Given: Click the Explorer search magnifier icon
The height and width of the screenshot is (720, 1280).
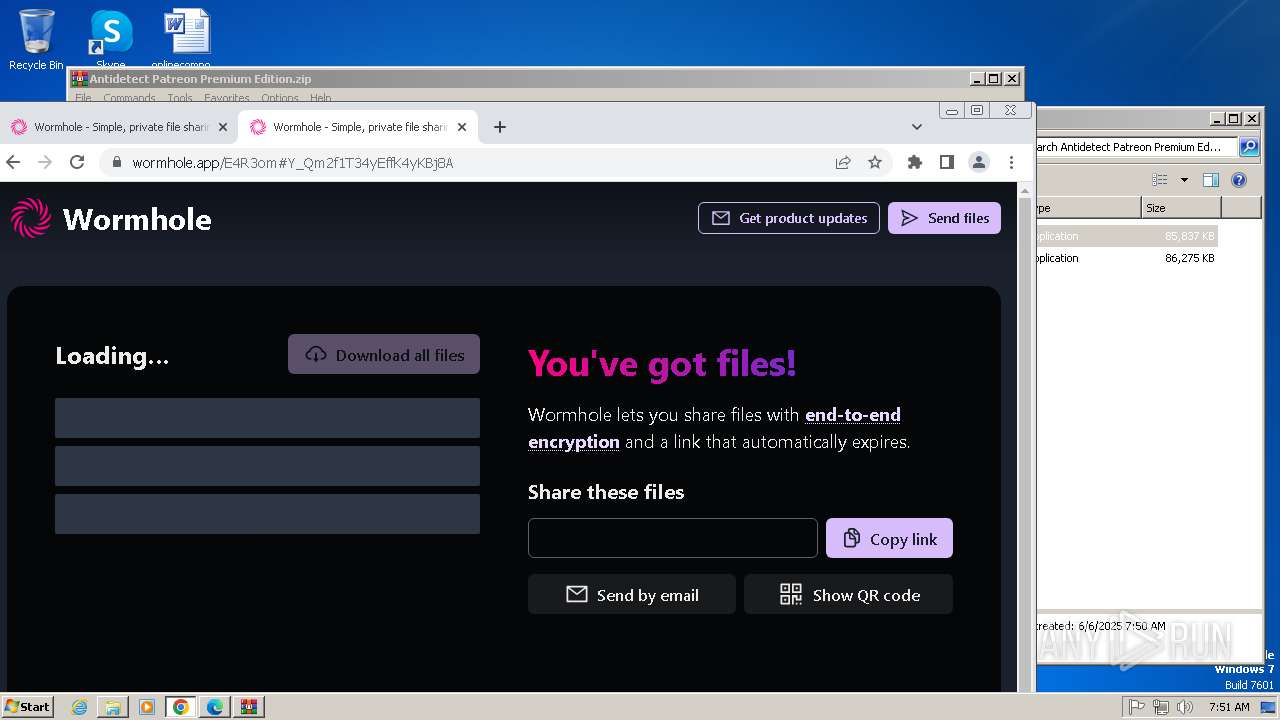Looking at the screenshot, I should pos(1249,147).
